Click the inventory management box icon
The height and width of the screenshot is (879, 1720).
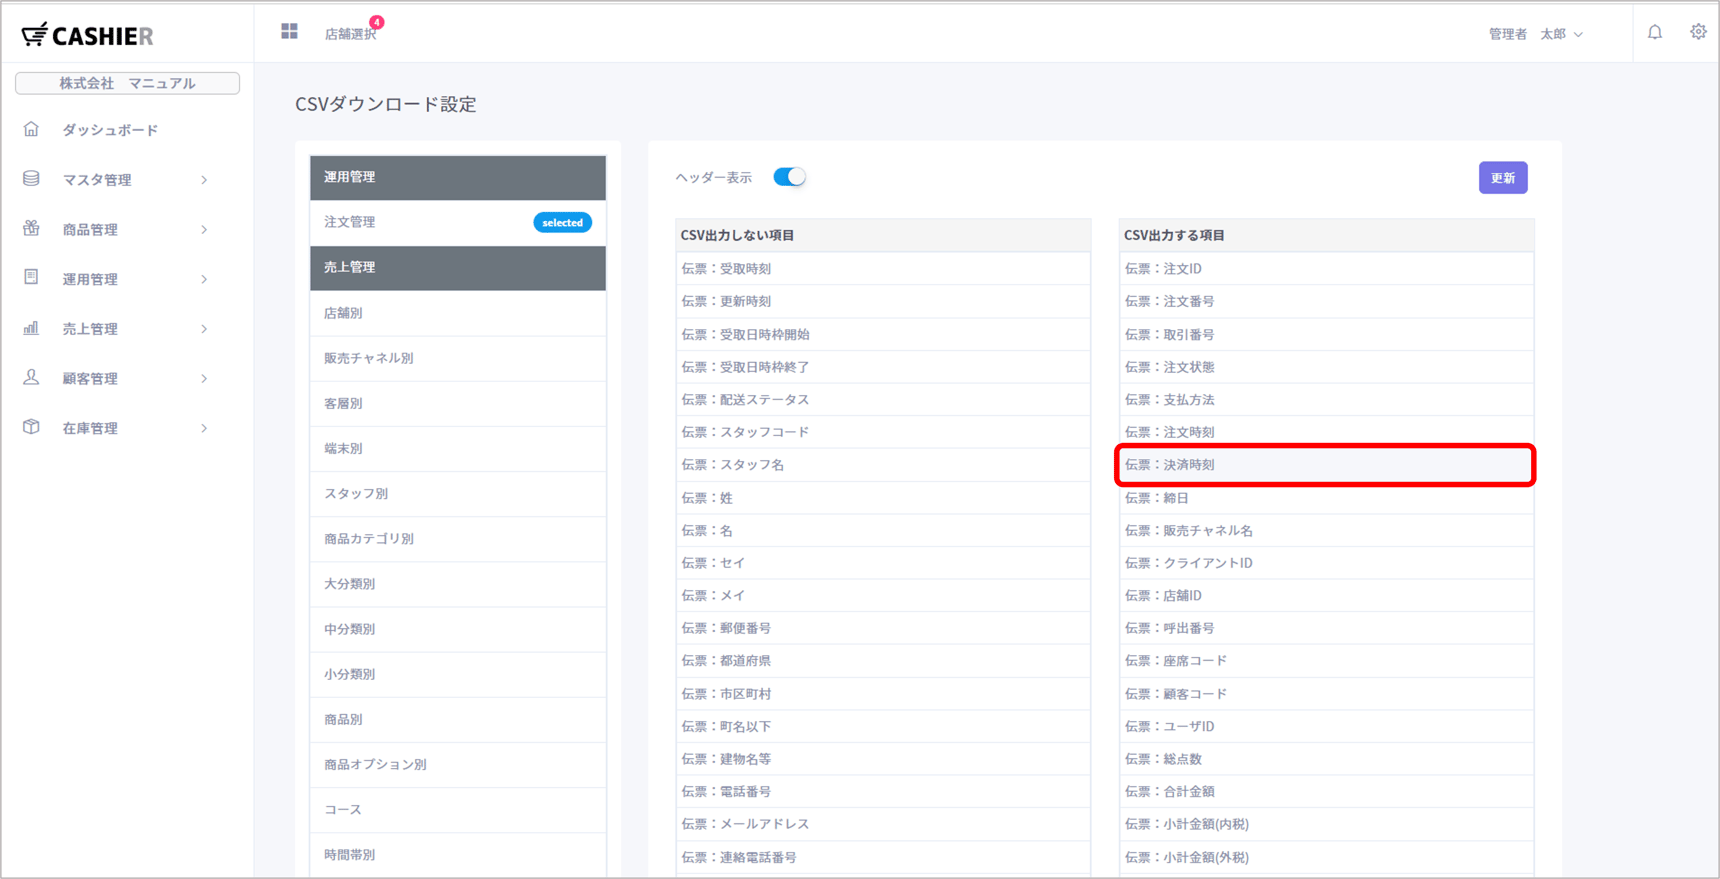pos(32,427)
